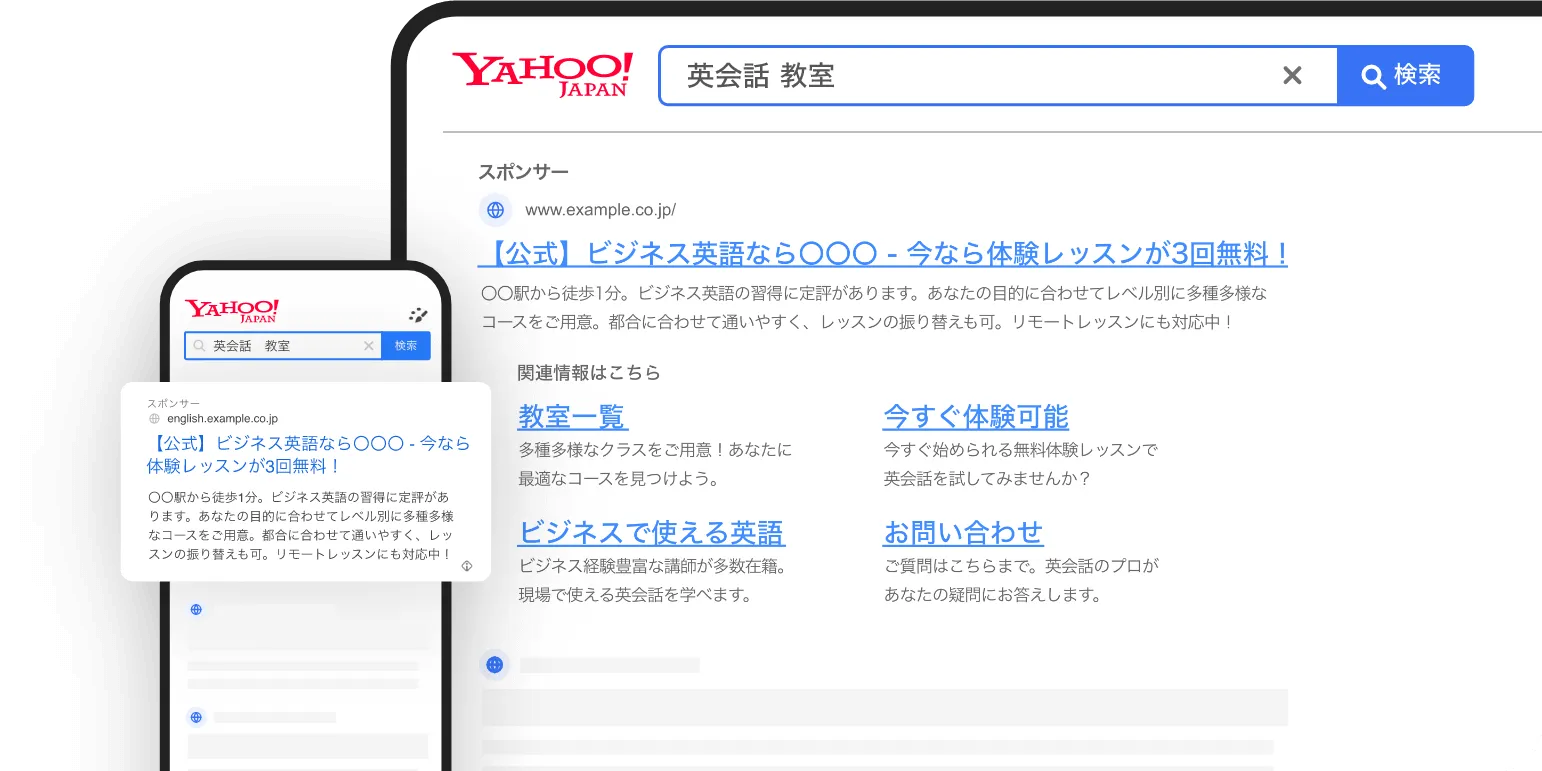1542x771 pixels.
Task: Clear the mobile search field with its × button
Action: click(368, 345)
